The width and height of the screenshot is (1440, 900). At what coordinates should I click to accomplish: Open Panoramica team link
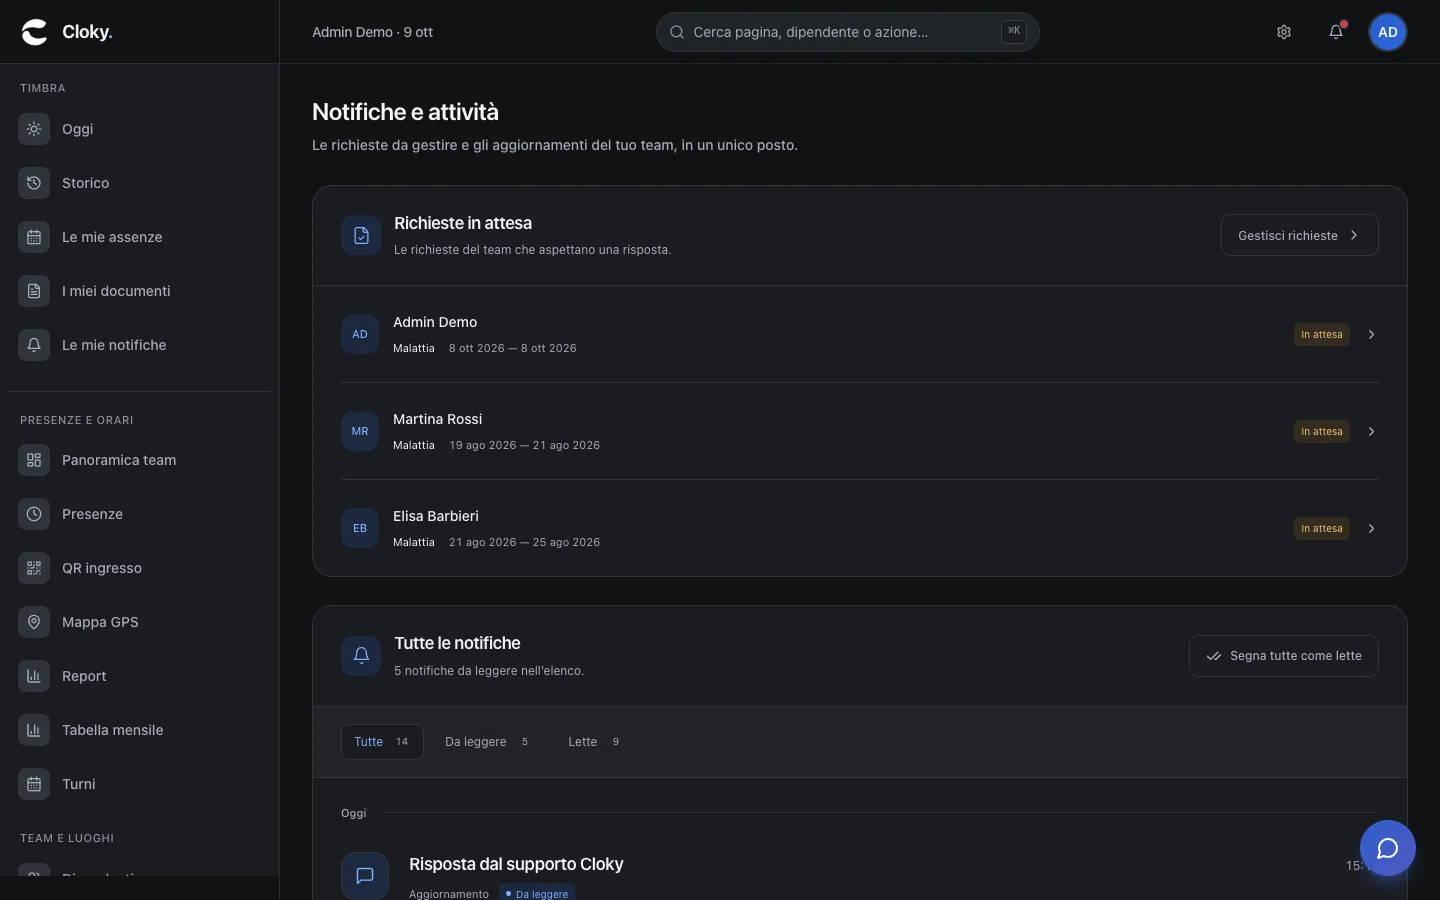click(x=139, y=460)
